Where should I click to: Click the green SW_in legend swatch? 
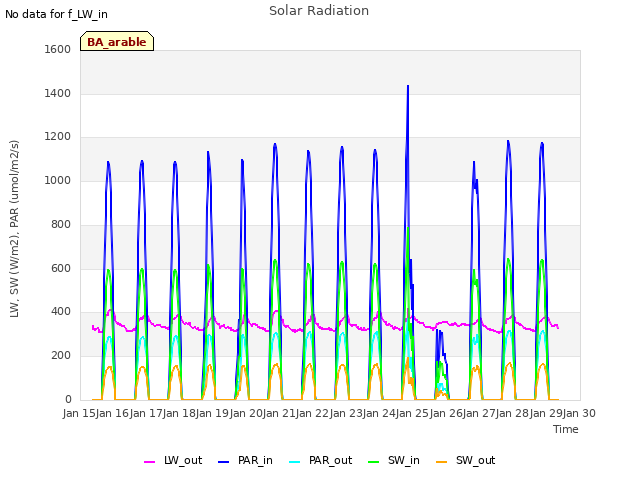click(374, 462)
